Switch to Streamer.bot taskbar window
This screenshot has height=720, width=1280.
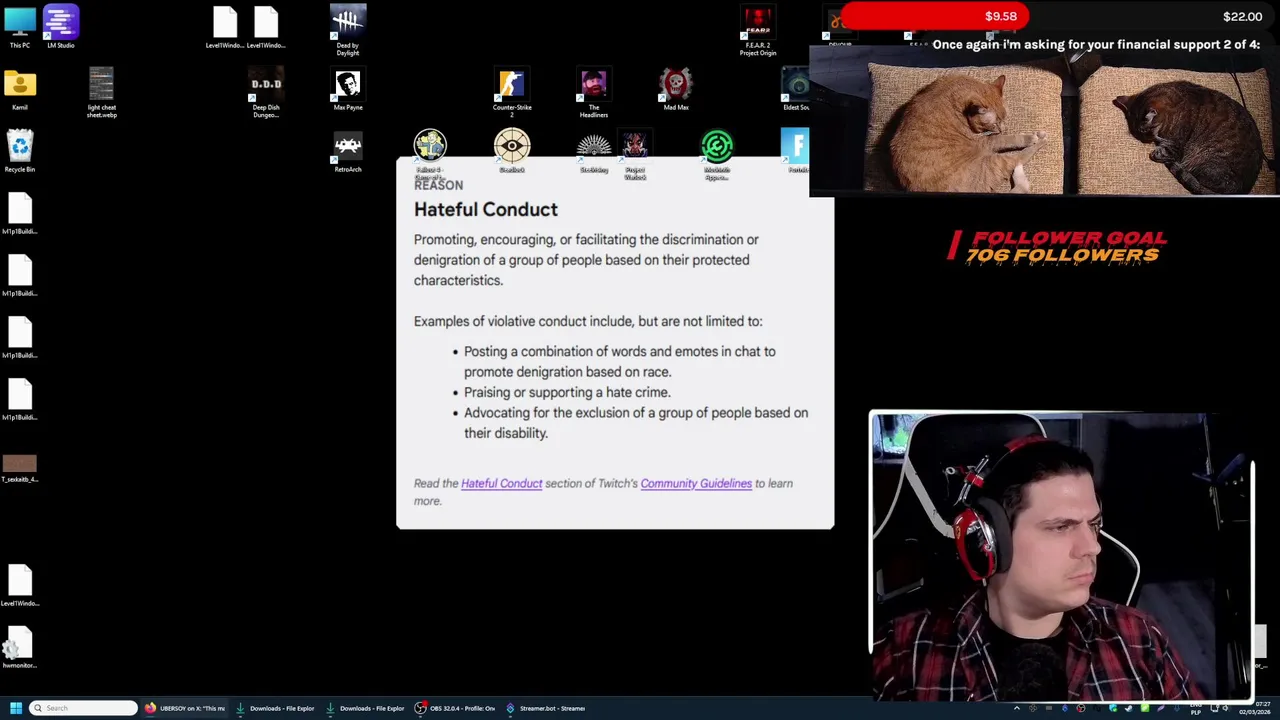[546, 708]
